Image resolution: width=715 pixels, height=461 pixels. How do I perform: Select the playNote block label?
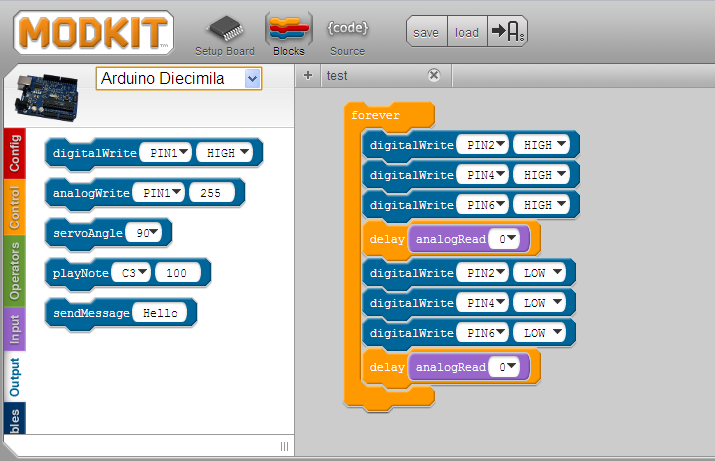click(x=81, y=274)
